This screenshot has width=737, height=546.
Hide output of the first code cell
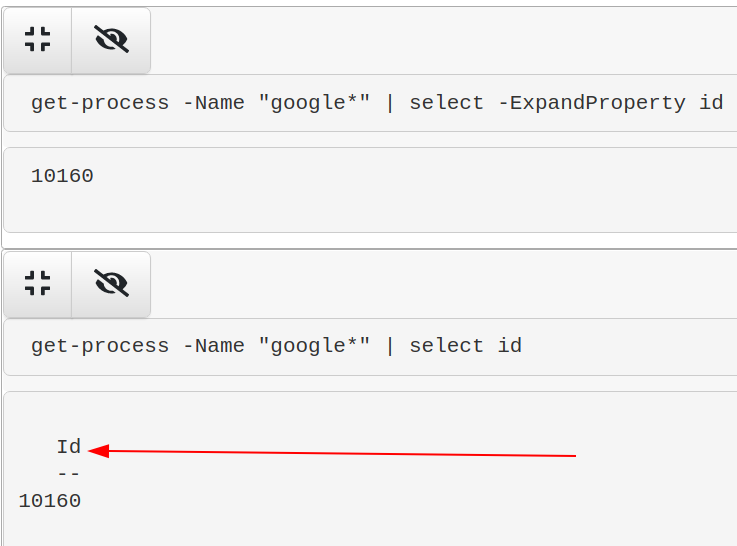click(x=111, y=40)
